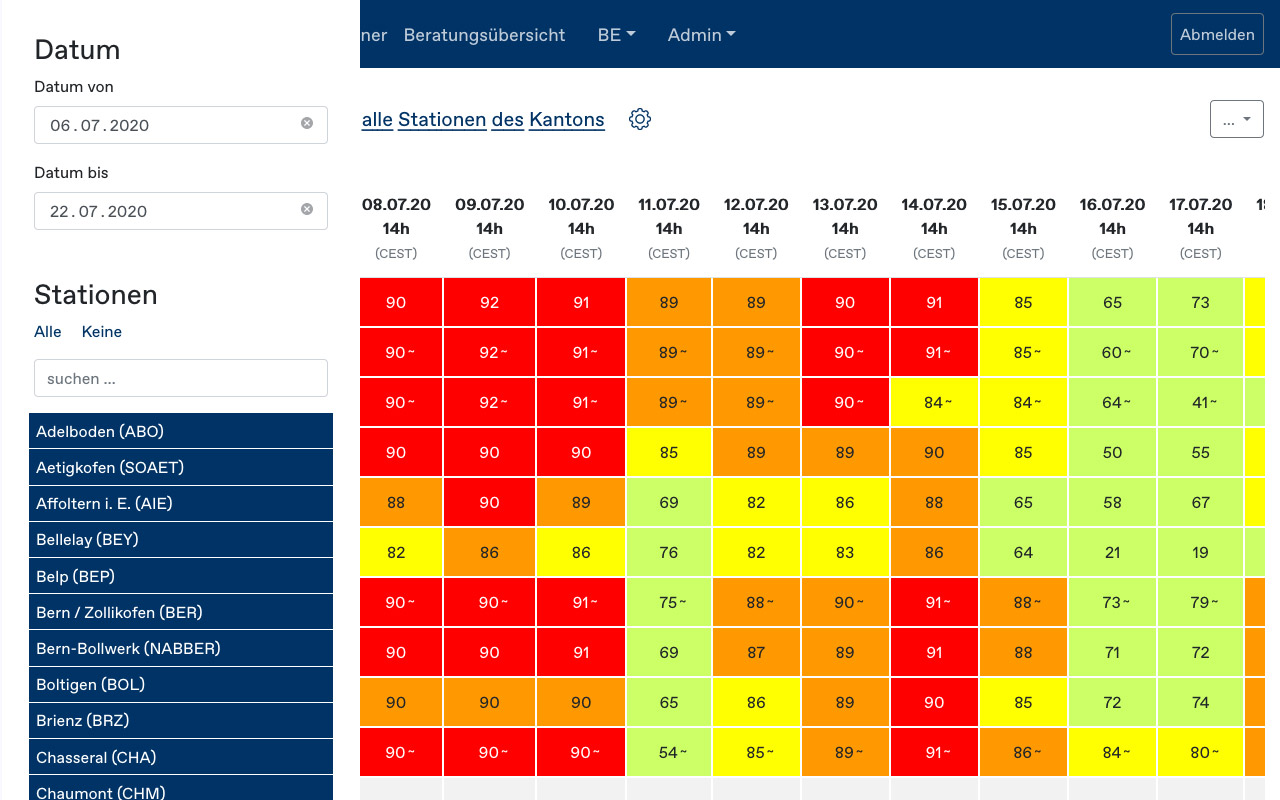Clear the "Datum bis" date field
Viewport: 1280px width, 800px height.
pos(307,209)
